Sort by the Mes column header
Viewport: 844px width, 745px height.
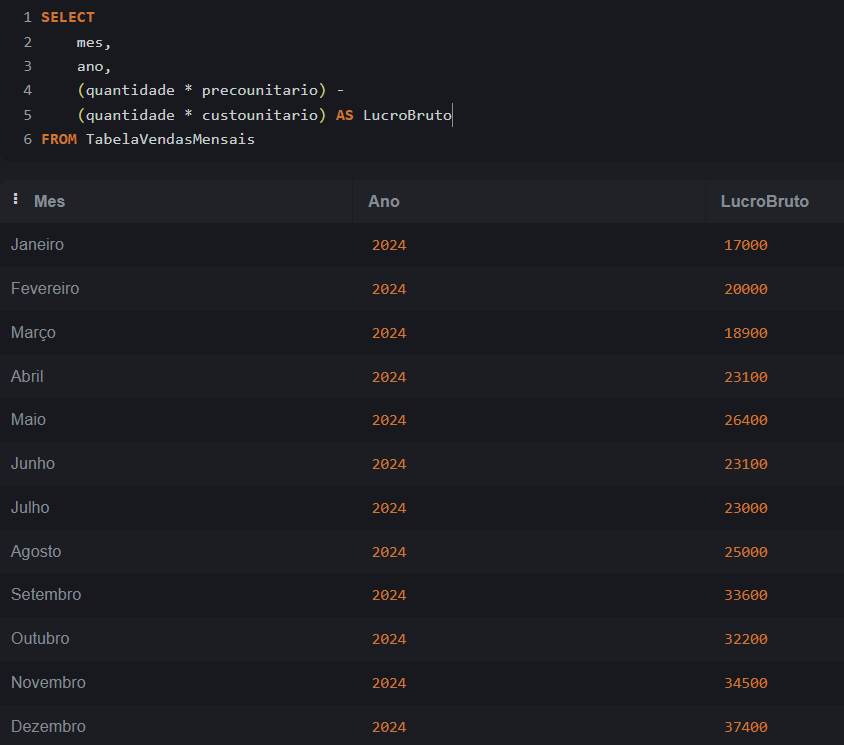pos(50,201)
